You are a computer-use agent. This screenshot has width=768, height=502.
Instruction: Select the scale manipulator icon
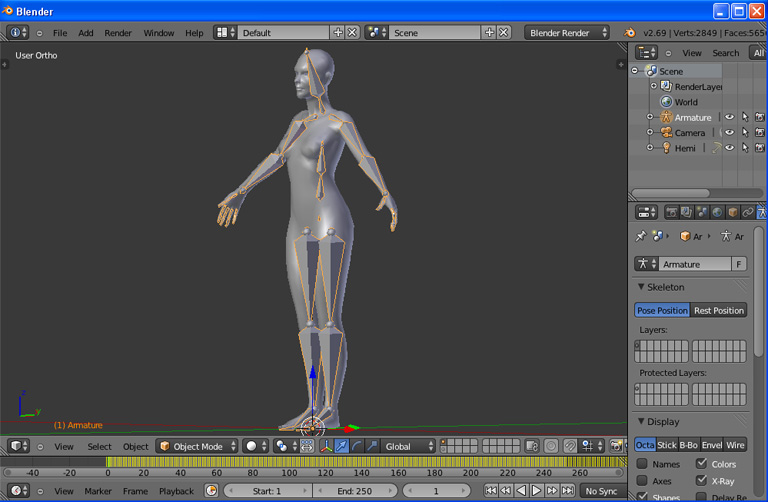(x=372, y=446)
